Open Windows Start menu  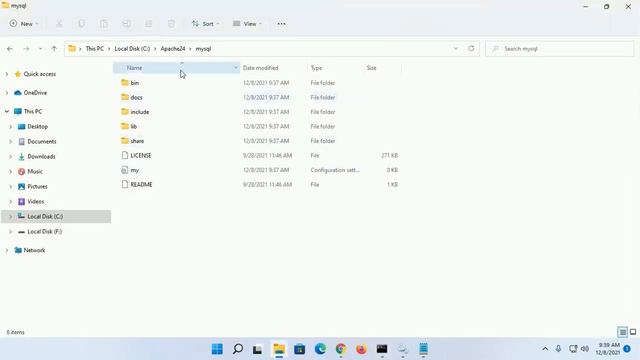(217, 349)
